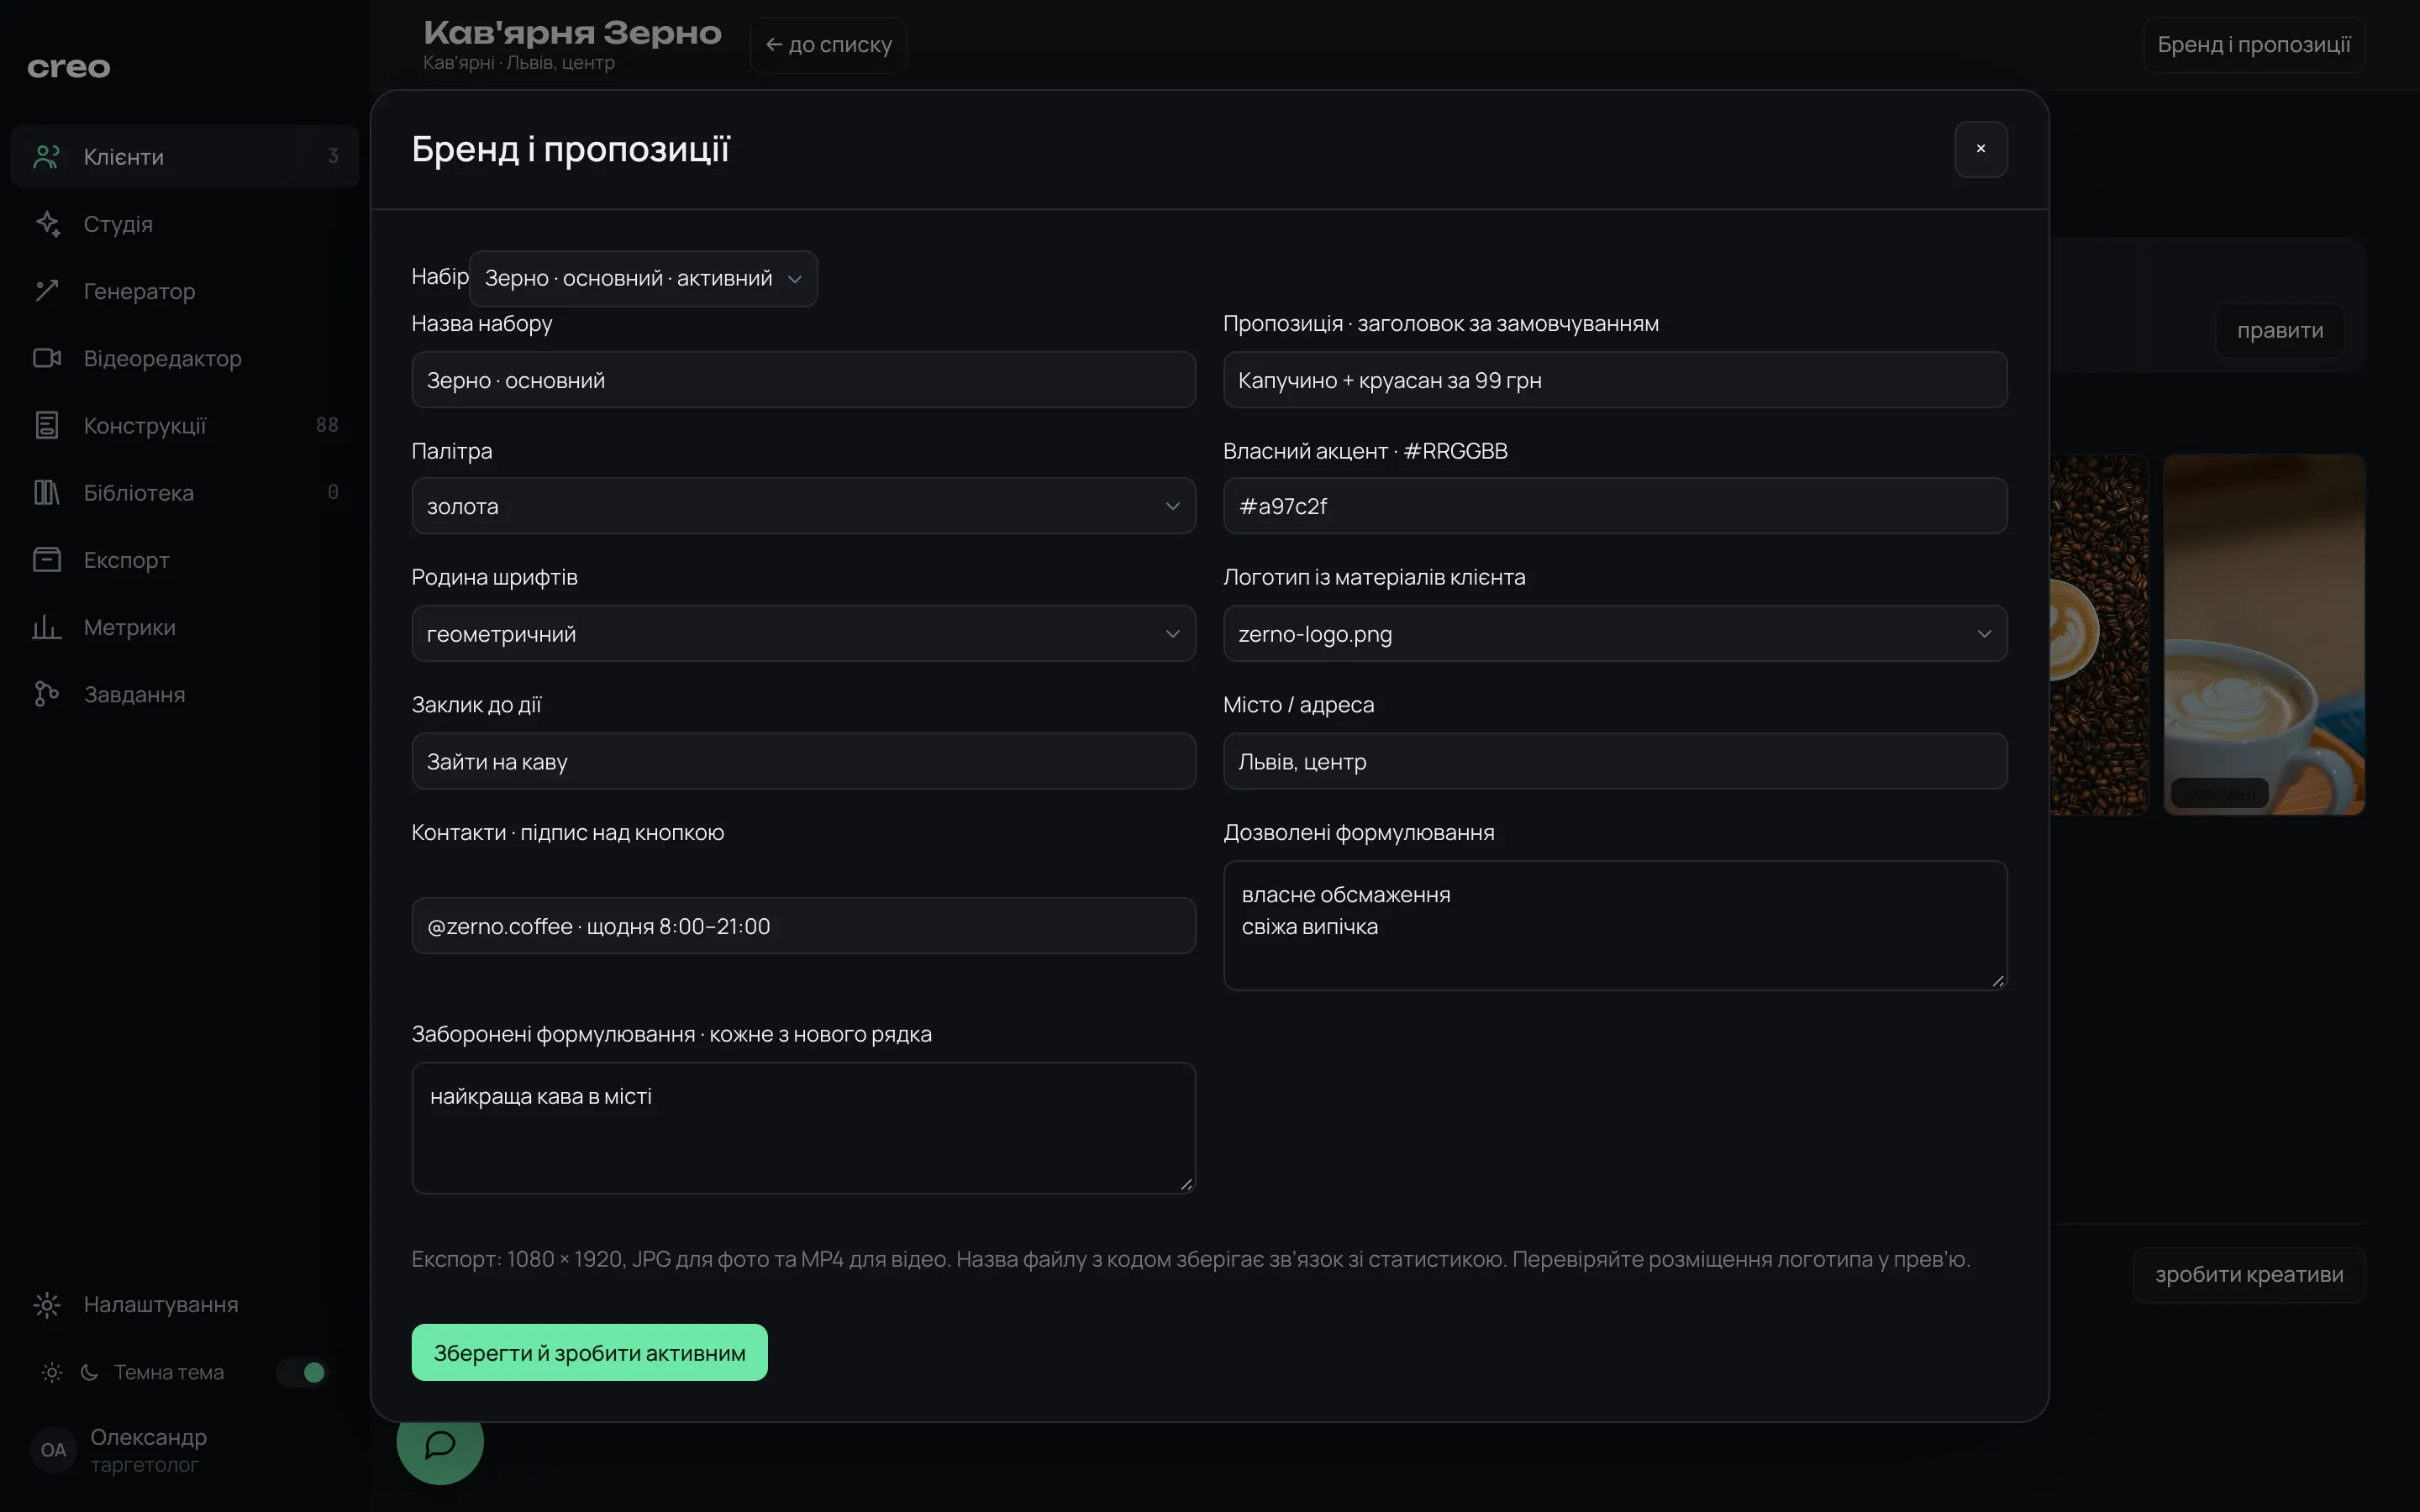Open the Метрики chart icon
Viewport: 2420px width, 1512px height.
click(47, 627)
